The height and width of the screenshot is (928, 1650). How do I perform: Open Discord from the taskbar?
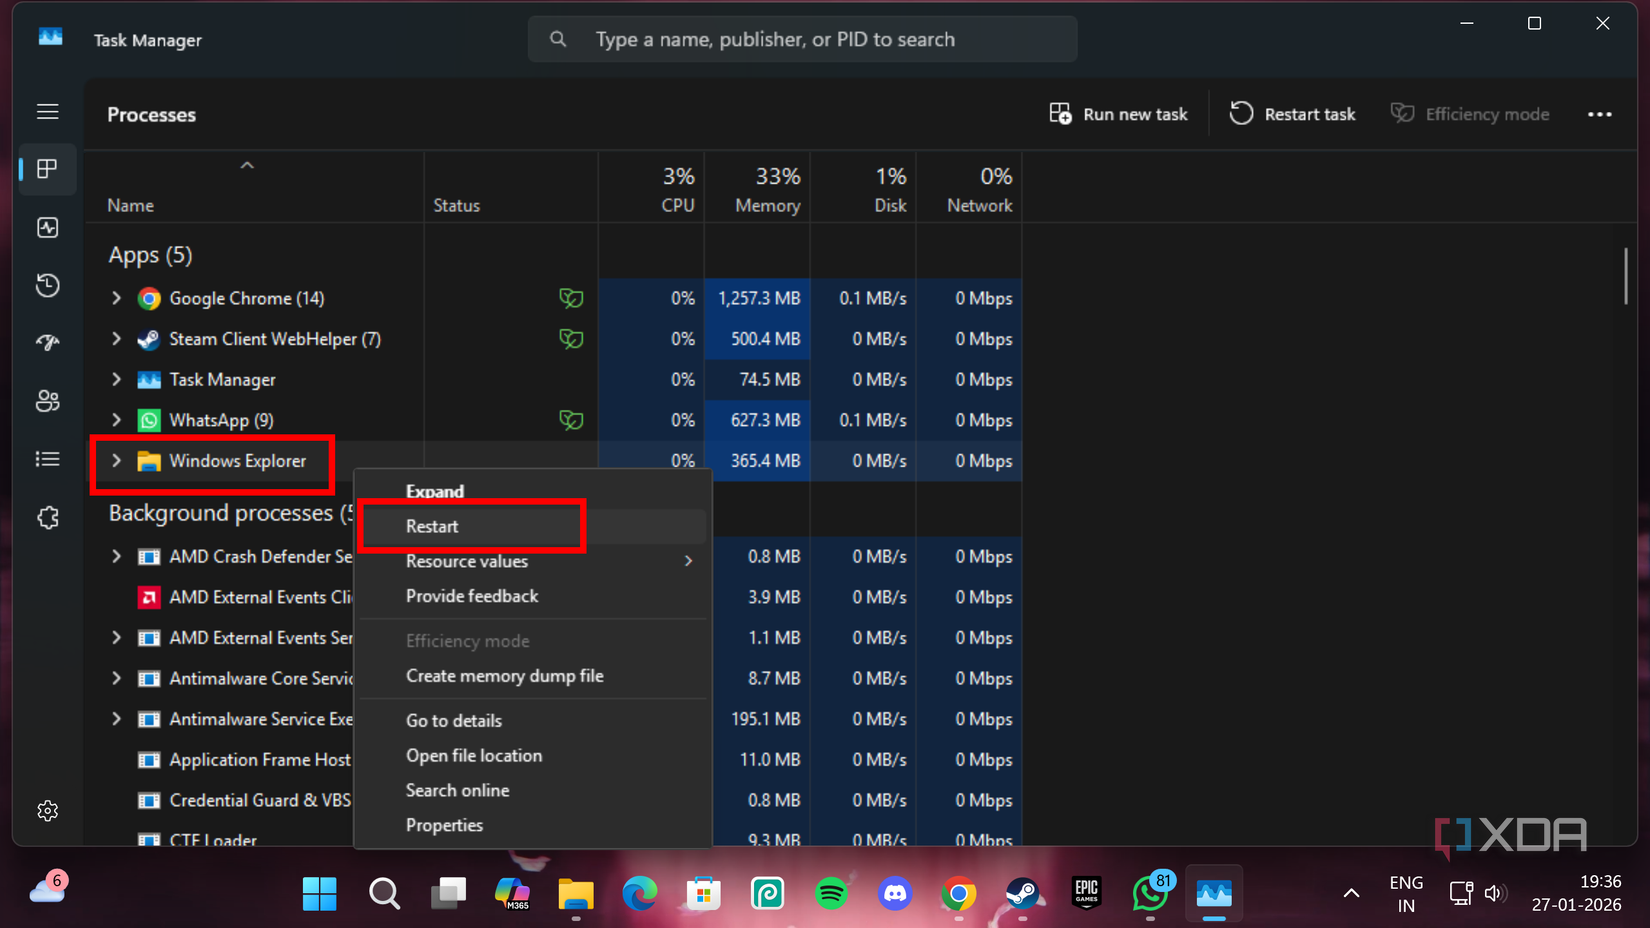pyautogui.click(x=895, y=893)
